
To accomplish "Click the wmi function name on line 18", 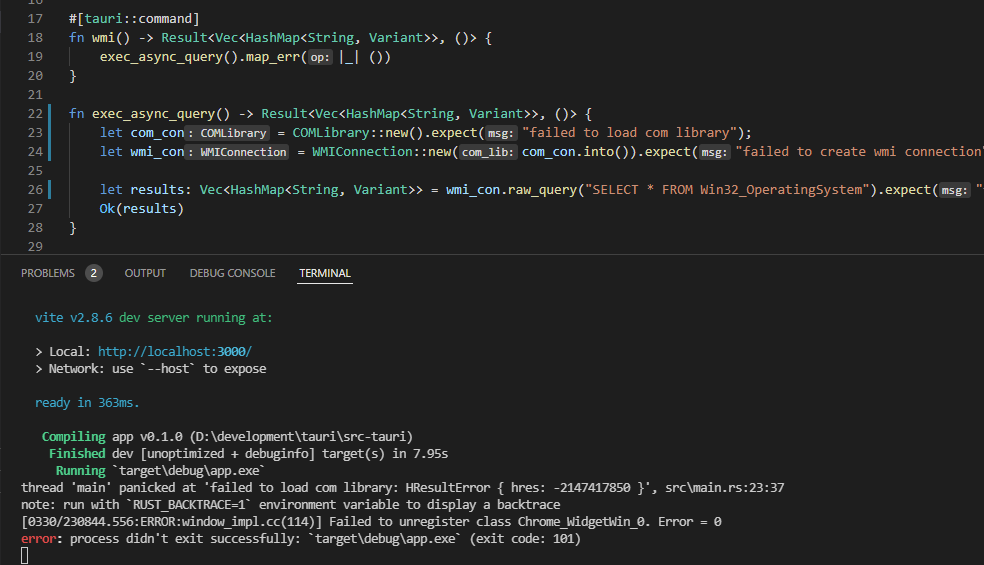I will click(104, 38).
